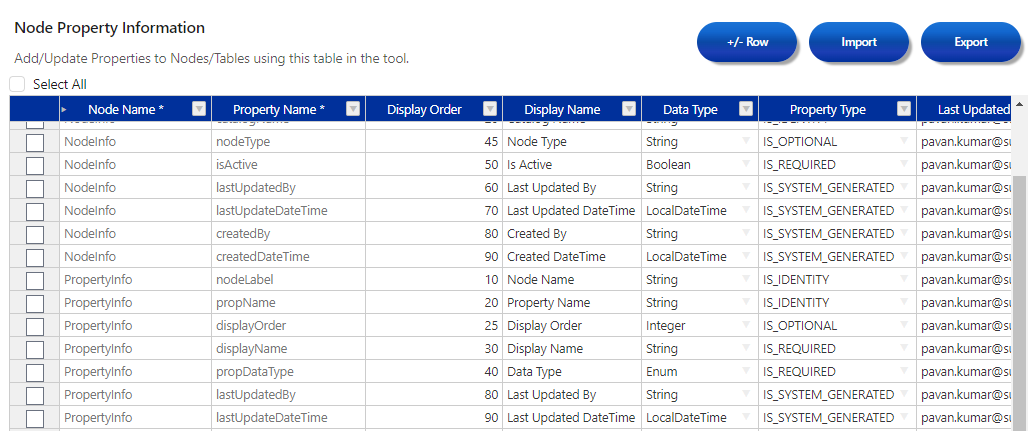Click the +/- Row button
This screenshot has width=1034, height=431.
747,42
